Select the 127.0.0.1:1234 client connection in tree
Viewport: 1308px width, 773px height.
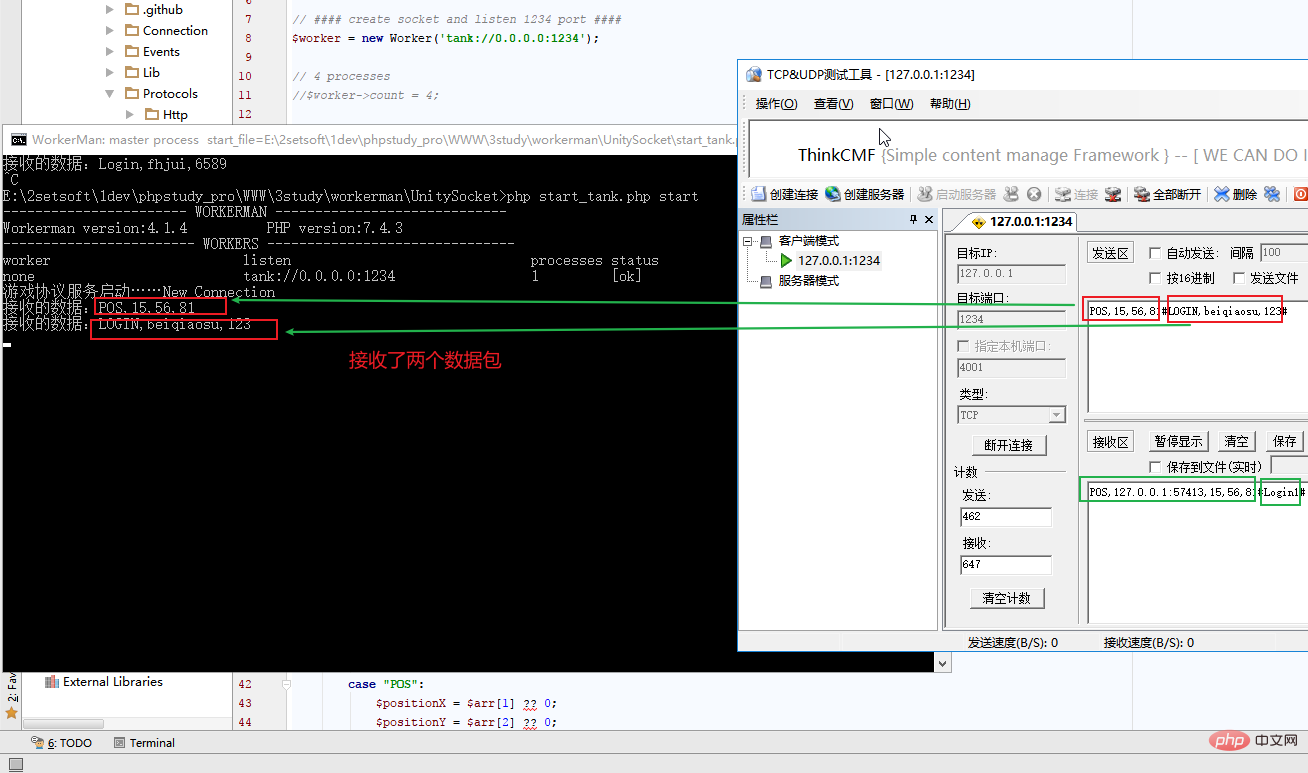(x=838, y=261)
